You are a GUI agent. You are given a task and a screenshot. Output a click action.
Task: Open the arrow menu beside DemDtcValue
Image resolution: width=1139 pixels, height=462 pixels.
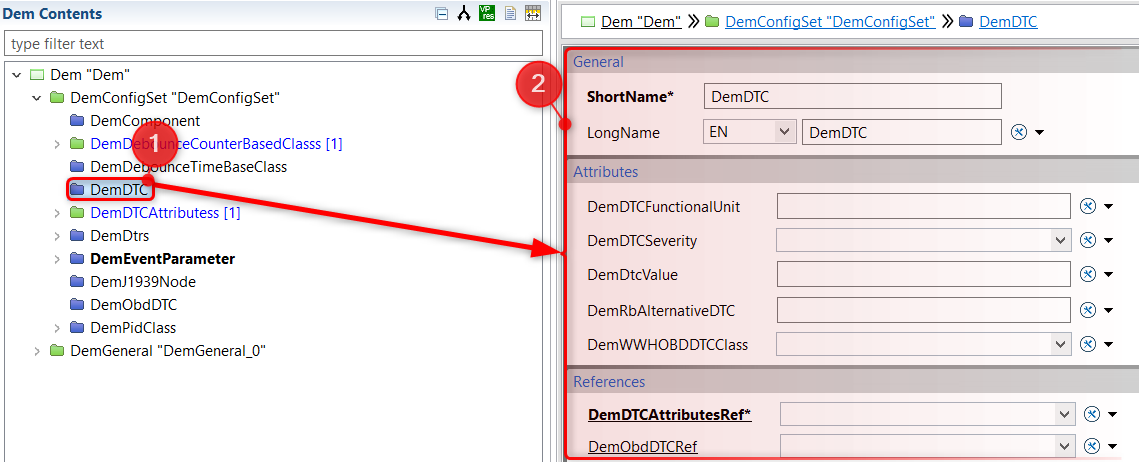1108,274
